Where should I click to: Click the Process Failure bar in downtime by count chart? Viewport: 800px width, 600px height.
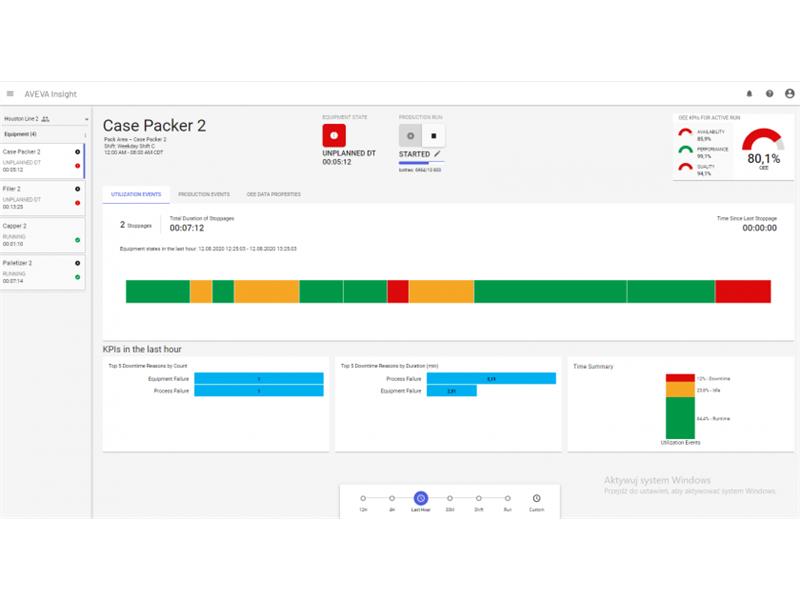click(x=259, y=391)
